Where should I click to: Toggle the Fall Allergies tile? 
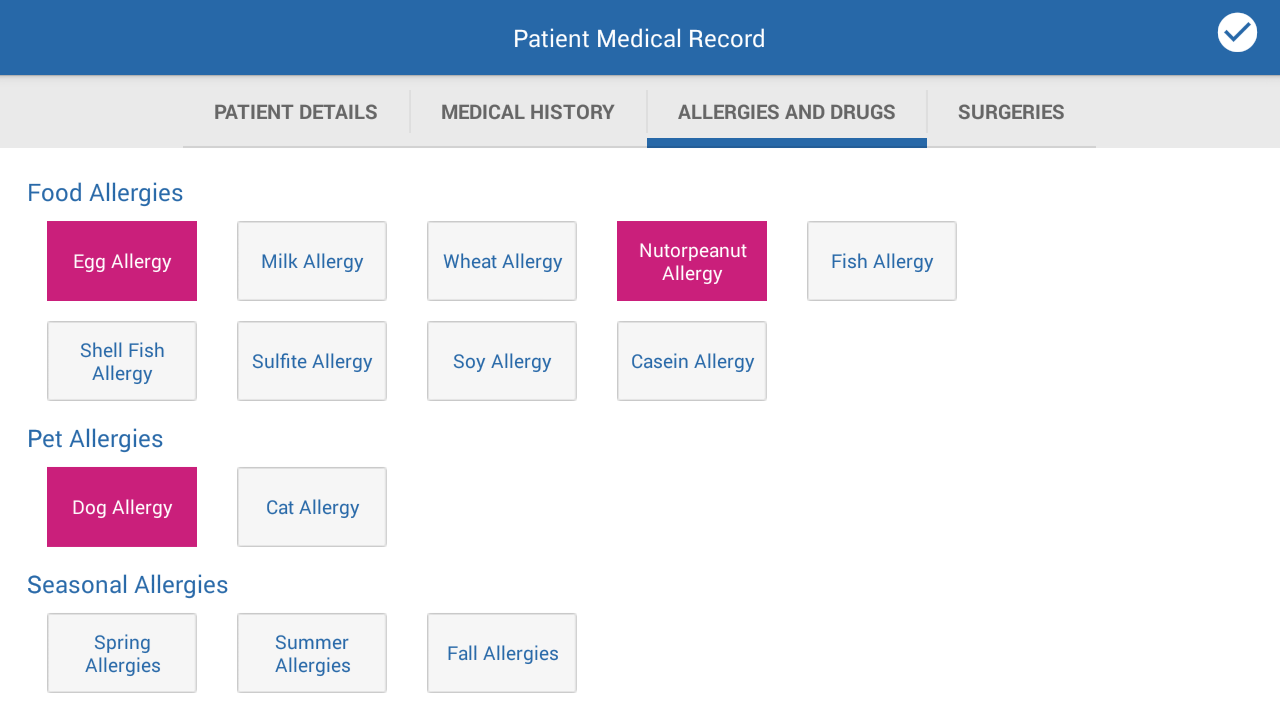point(502,653)
